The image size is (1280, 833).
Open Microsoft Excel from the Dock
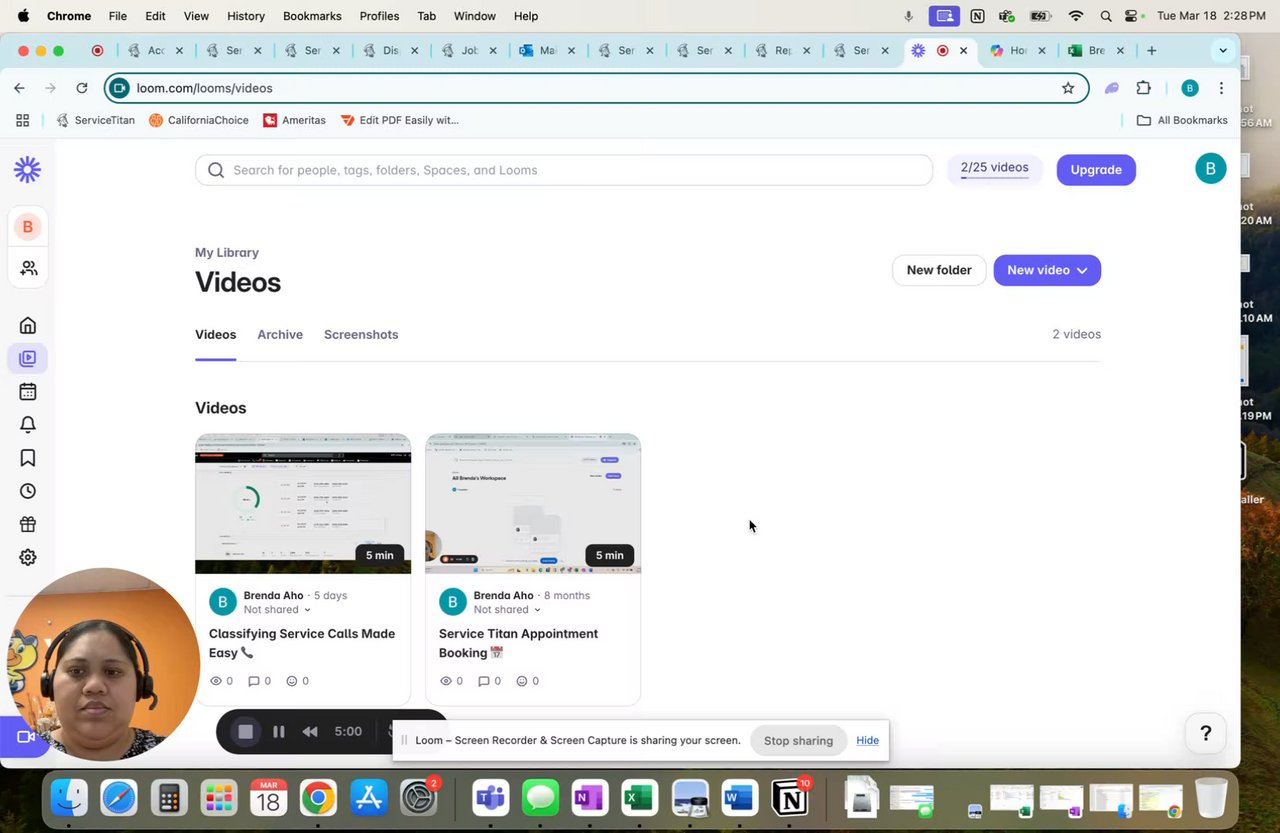click(639, 798)
